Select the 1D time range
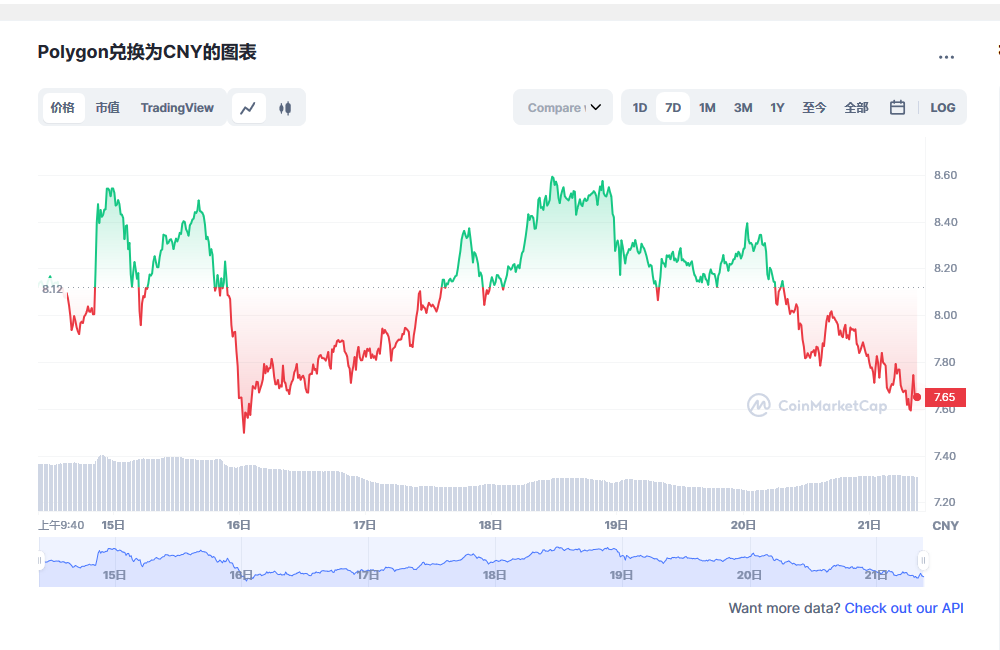Screen dimensions: 1000x650 coord(640,107)
